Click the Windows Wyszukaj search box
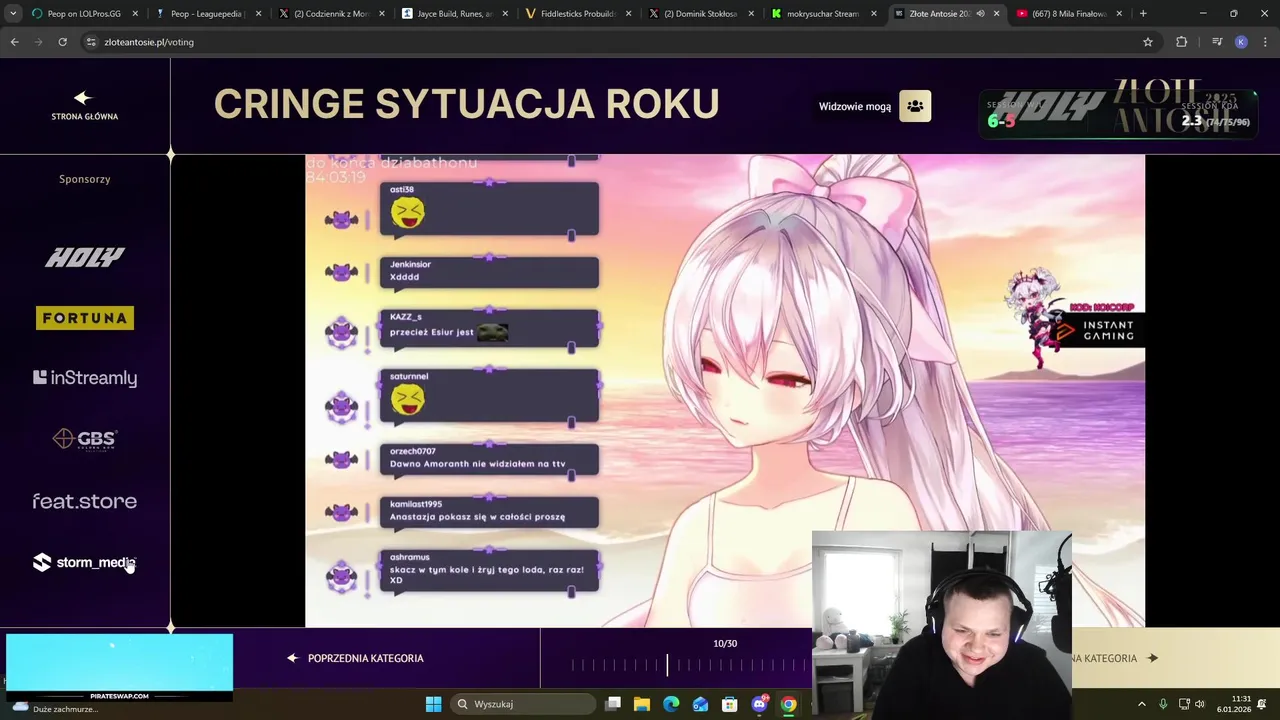This screenshot has width=1280, height=720. coord(522,704)
